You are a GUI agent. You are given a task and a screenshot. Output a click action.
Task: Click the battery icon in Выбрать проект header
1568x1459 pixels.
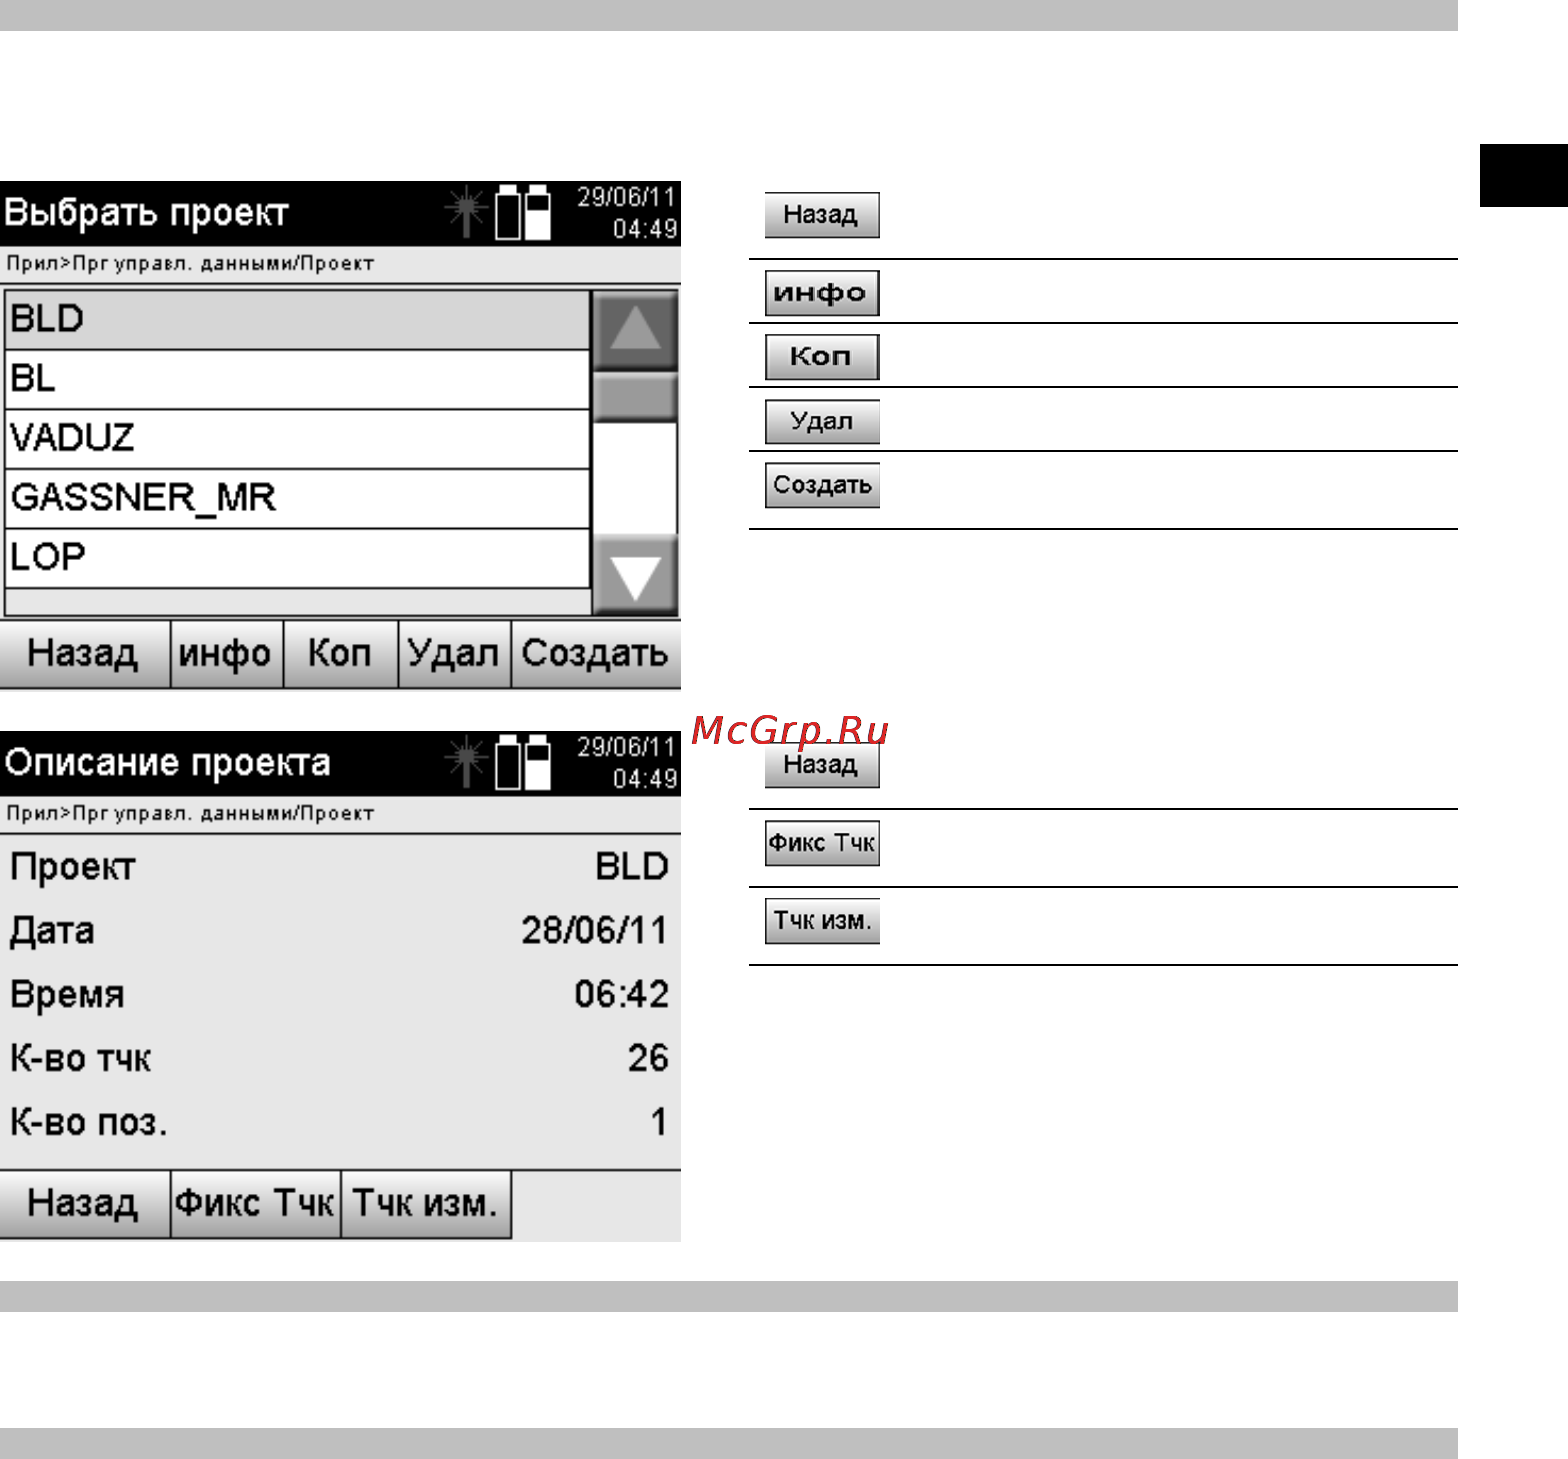524,212
